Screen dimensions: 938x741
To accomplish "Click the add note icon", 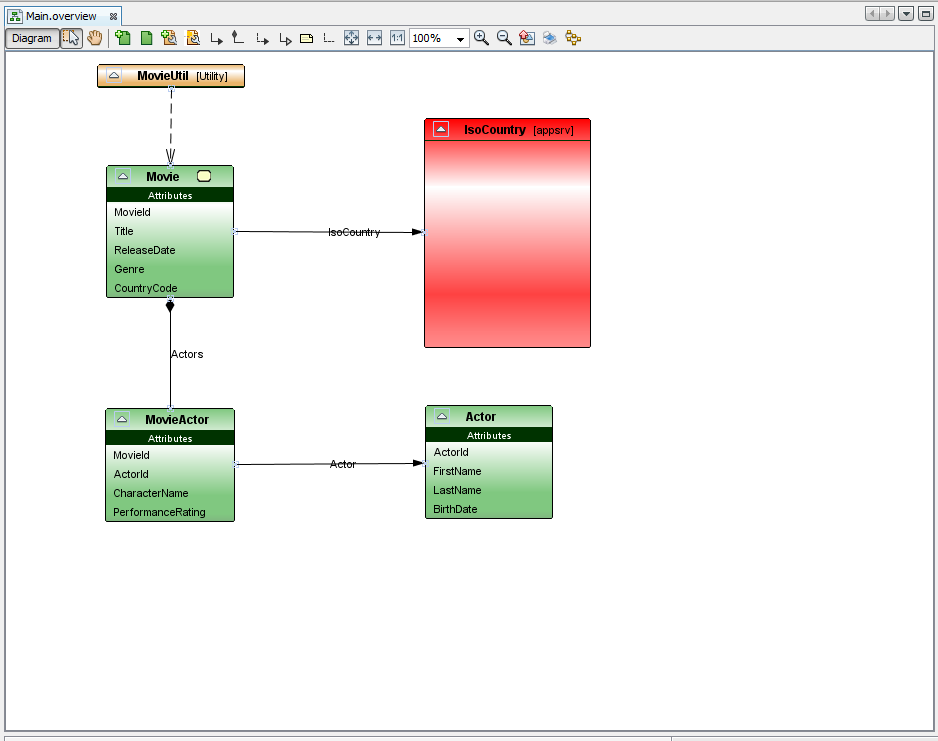I will coord(307,38).
